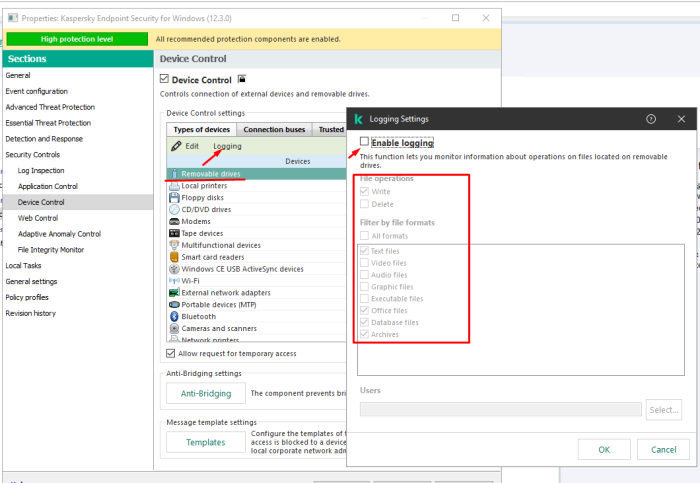This screenshot has height=483, width=700.
Task: Maximize the Properties window
Action: click(x=455, y=18)
